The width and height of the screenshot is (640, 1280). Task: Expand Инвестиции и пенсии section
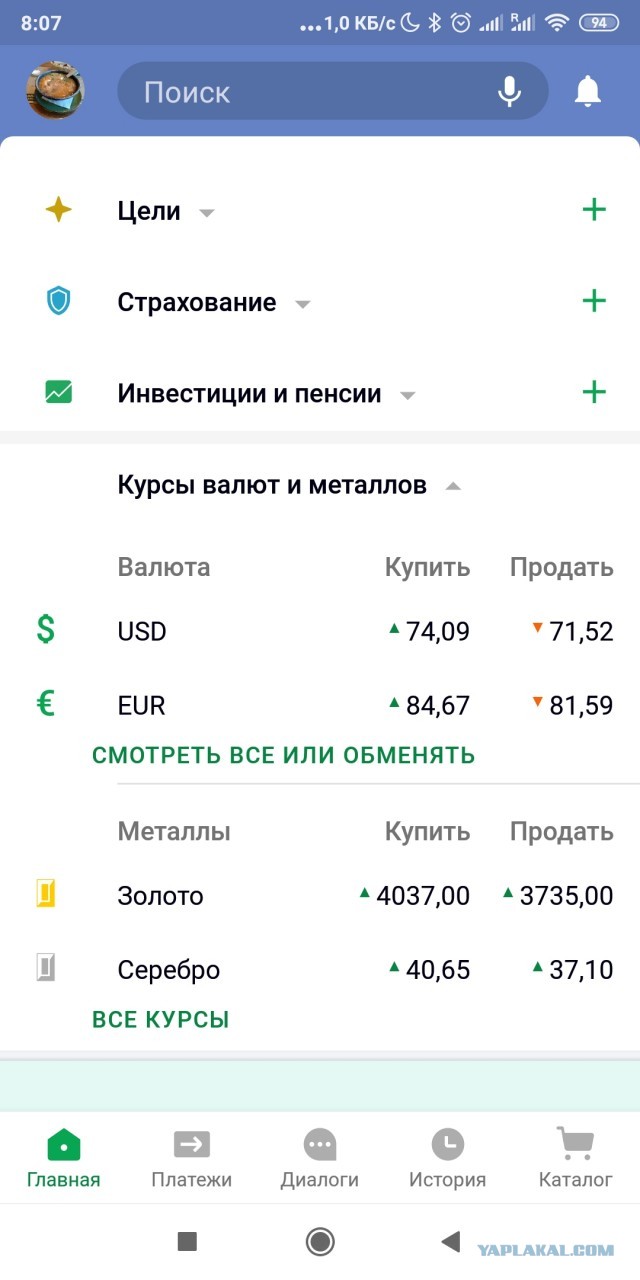[x=265, y=393]
